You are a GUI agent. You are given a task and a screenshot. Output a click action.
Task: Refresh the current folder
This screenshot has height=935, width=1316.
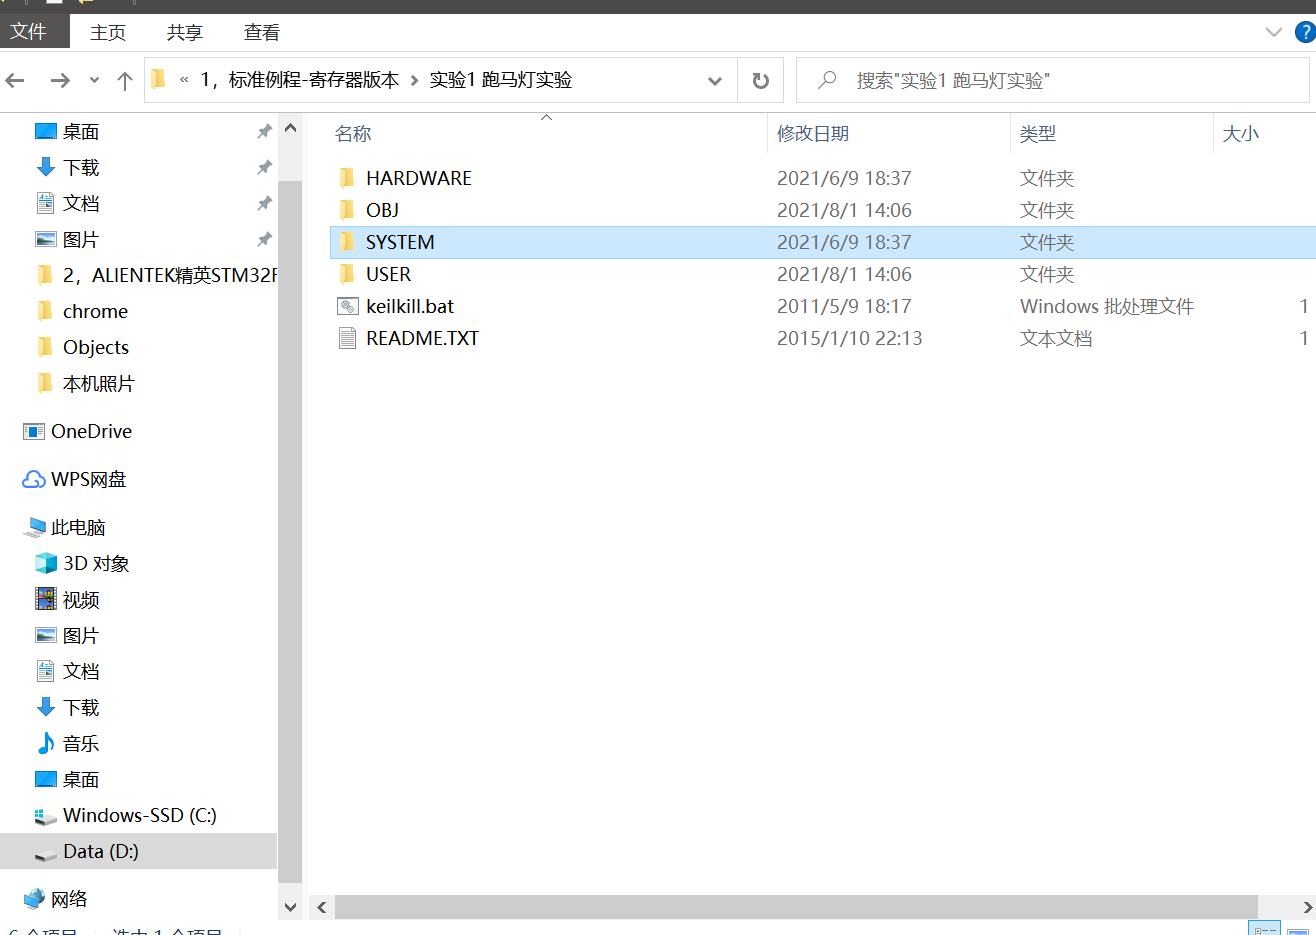761,81
